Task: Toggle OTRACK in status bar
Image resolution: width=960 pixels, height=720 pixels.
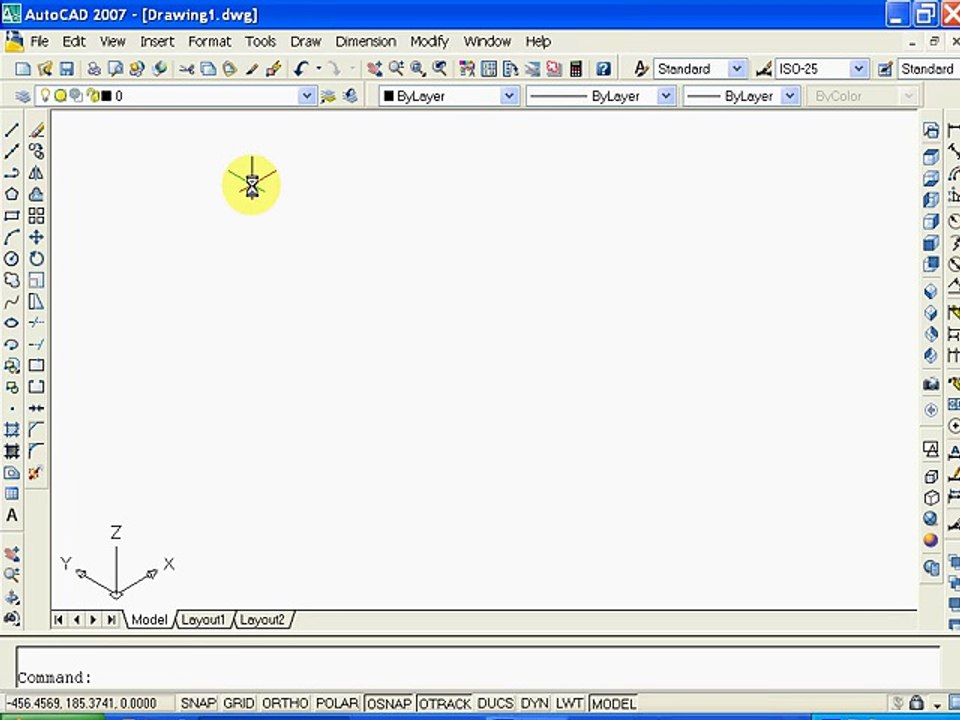Action: 445,703
